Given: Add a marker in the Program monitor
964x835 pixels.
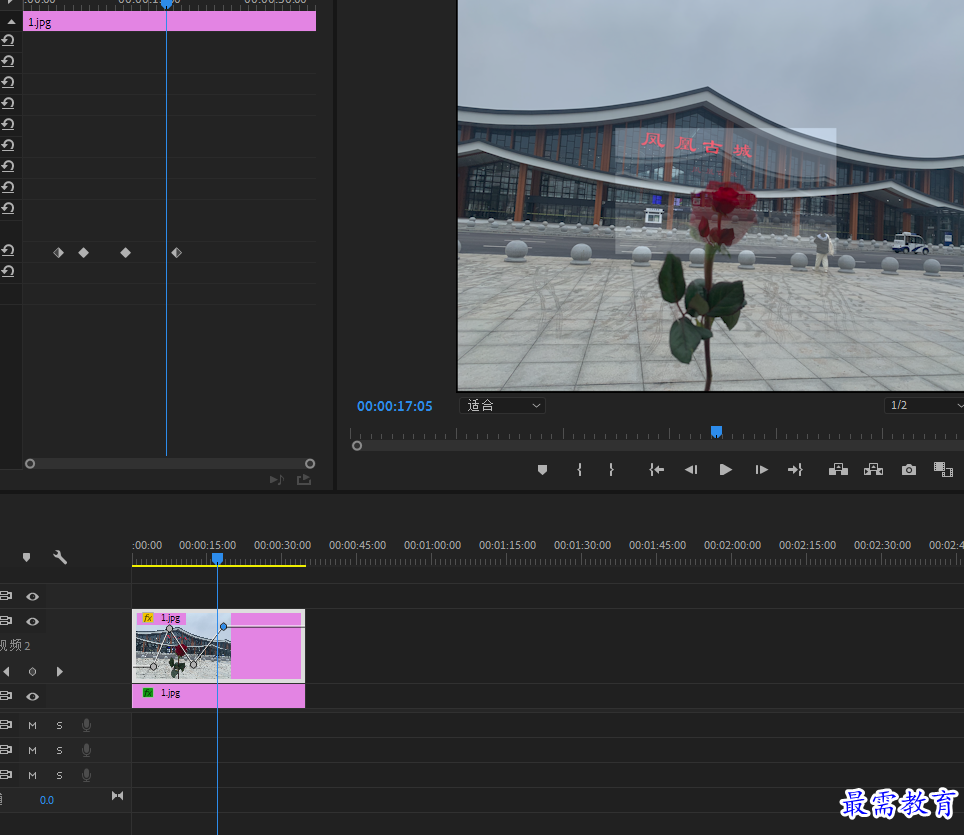Looking at the screenshot, I should [x=542, y=470].
